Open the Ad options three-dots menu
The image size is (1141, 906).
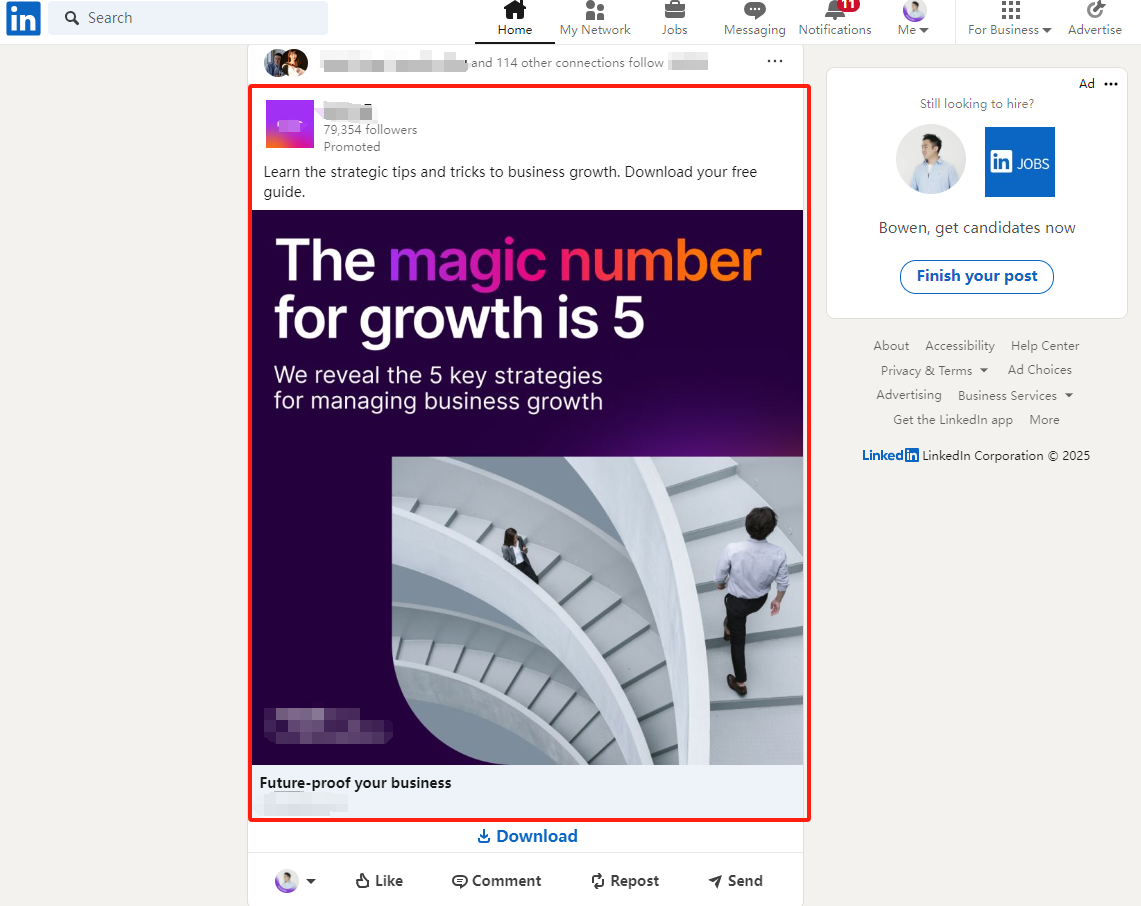tap(1110, 84)
